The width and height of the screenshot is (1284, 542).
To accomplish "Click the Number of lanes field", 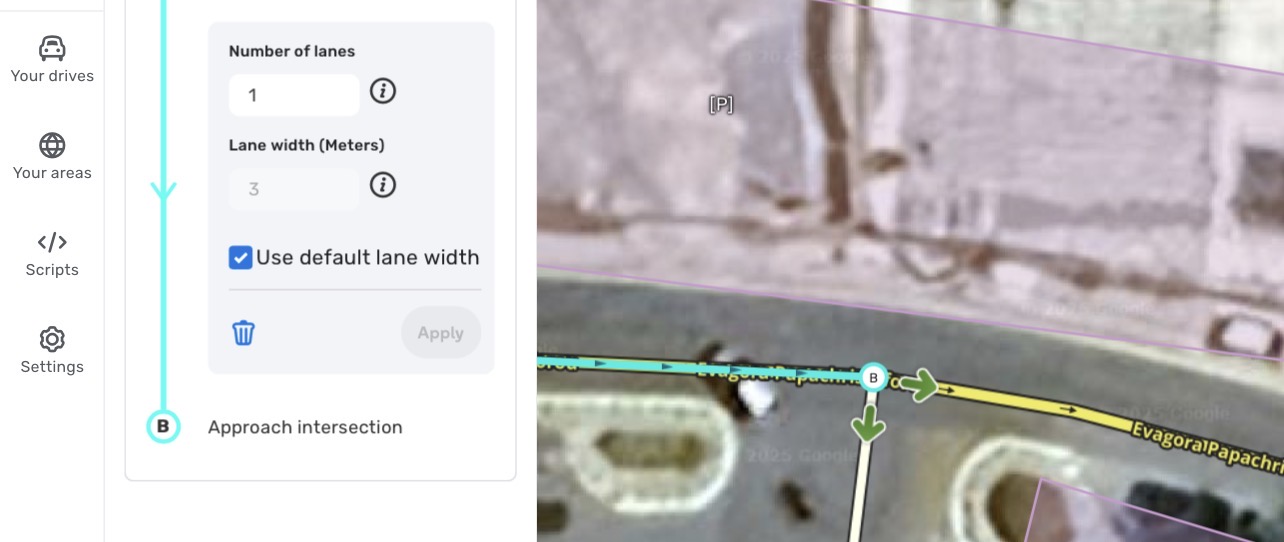I will click(294, 95).
